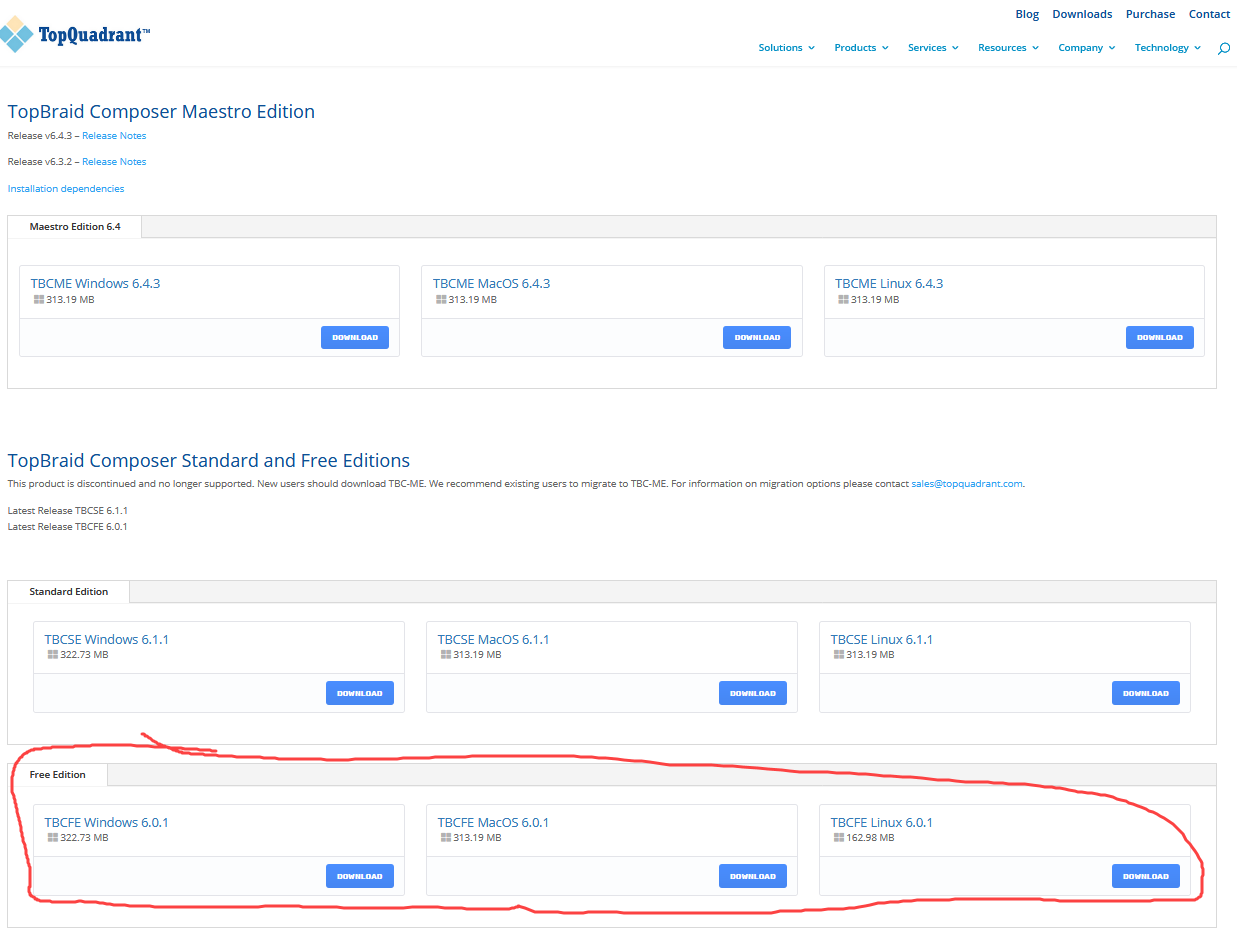Image resolution: width=1237 pixels, height=938 pixels.
Task: Click file size icon of TBCSE Linux 6.1.1
Action: pyautogui.click(x=839, y=655)
